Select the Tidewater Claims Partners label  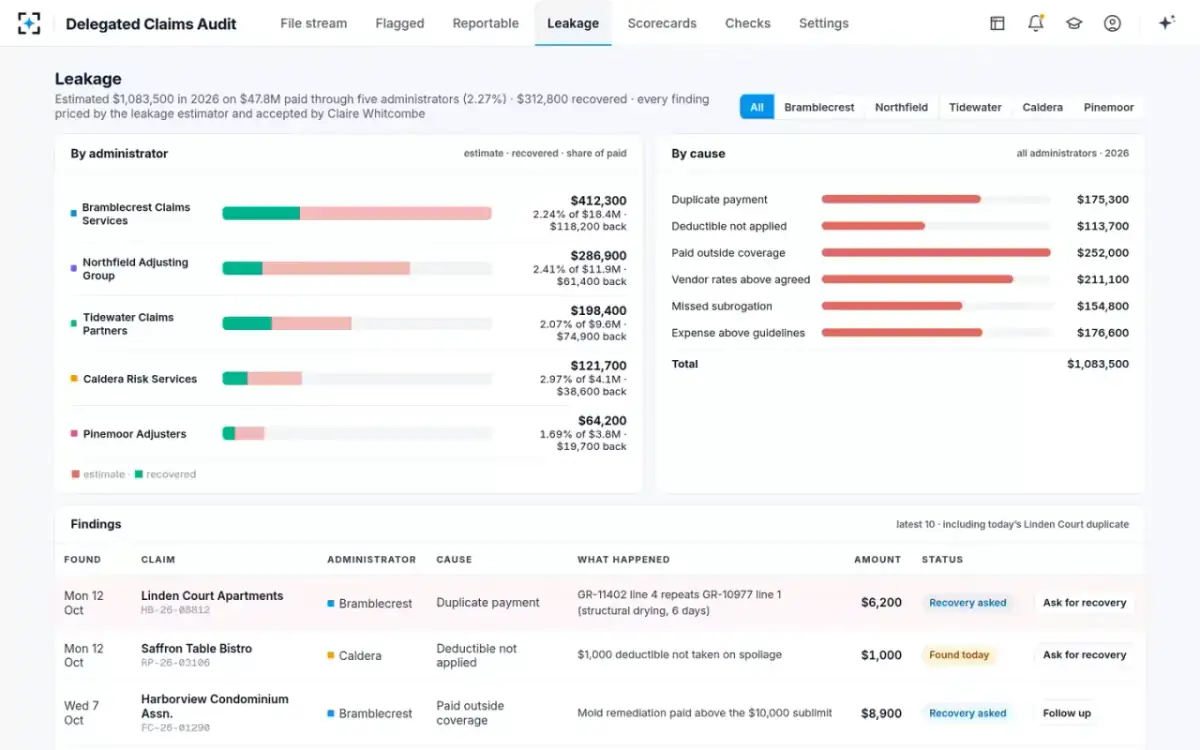[x=128, y=324]
